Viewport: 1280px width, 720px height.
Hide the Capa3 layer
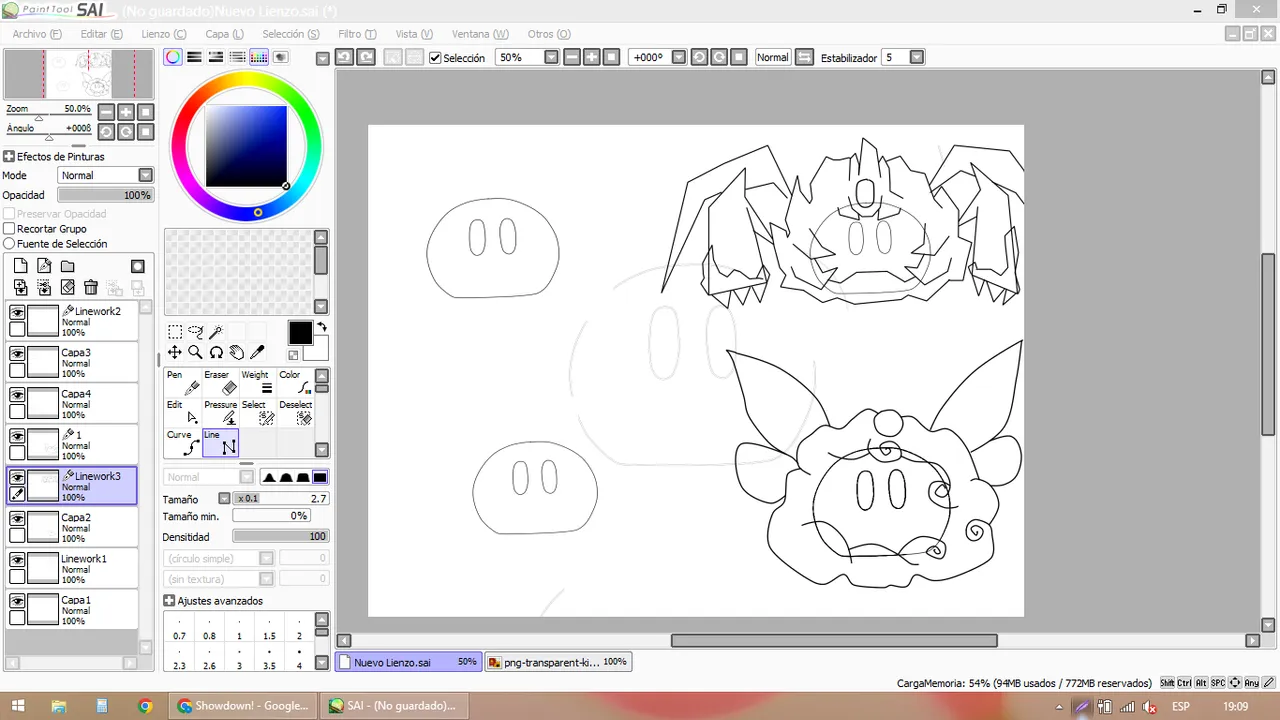pyautogui.click(x=17, y=354)
